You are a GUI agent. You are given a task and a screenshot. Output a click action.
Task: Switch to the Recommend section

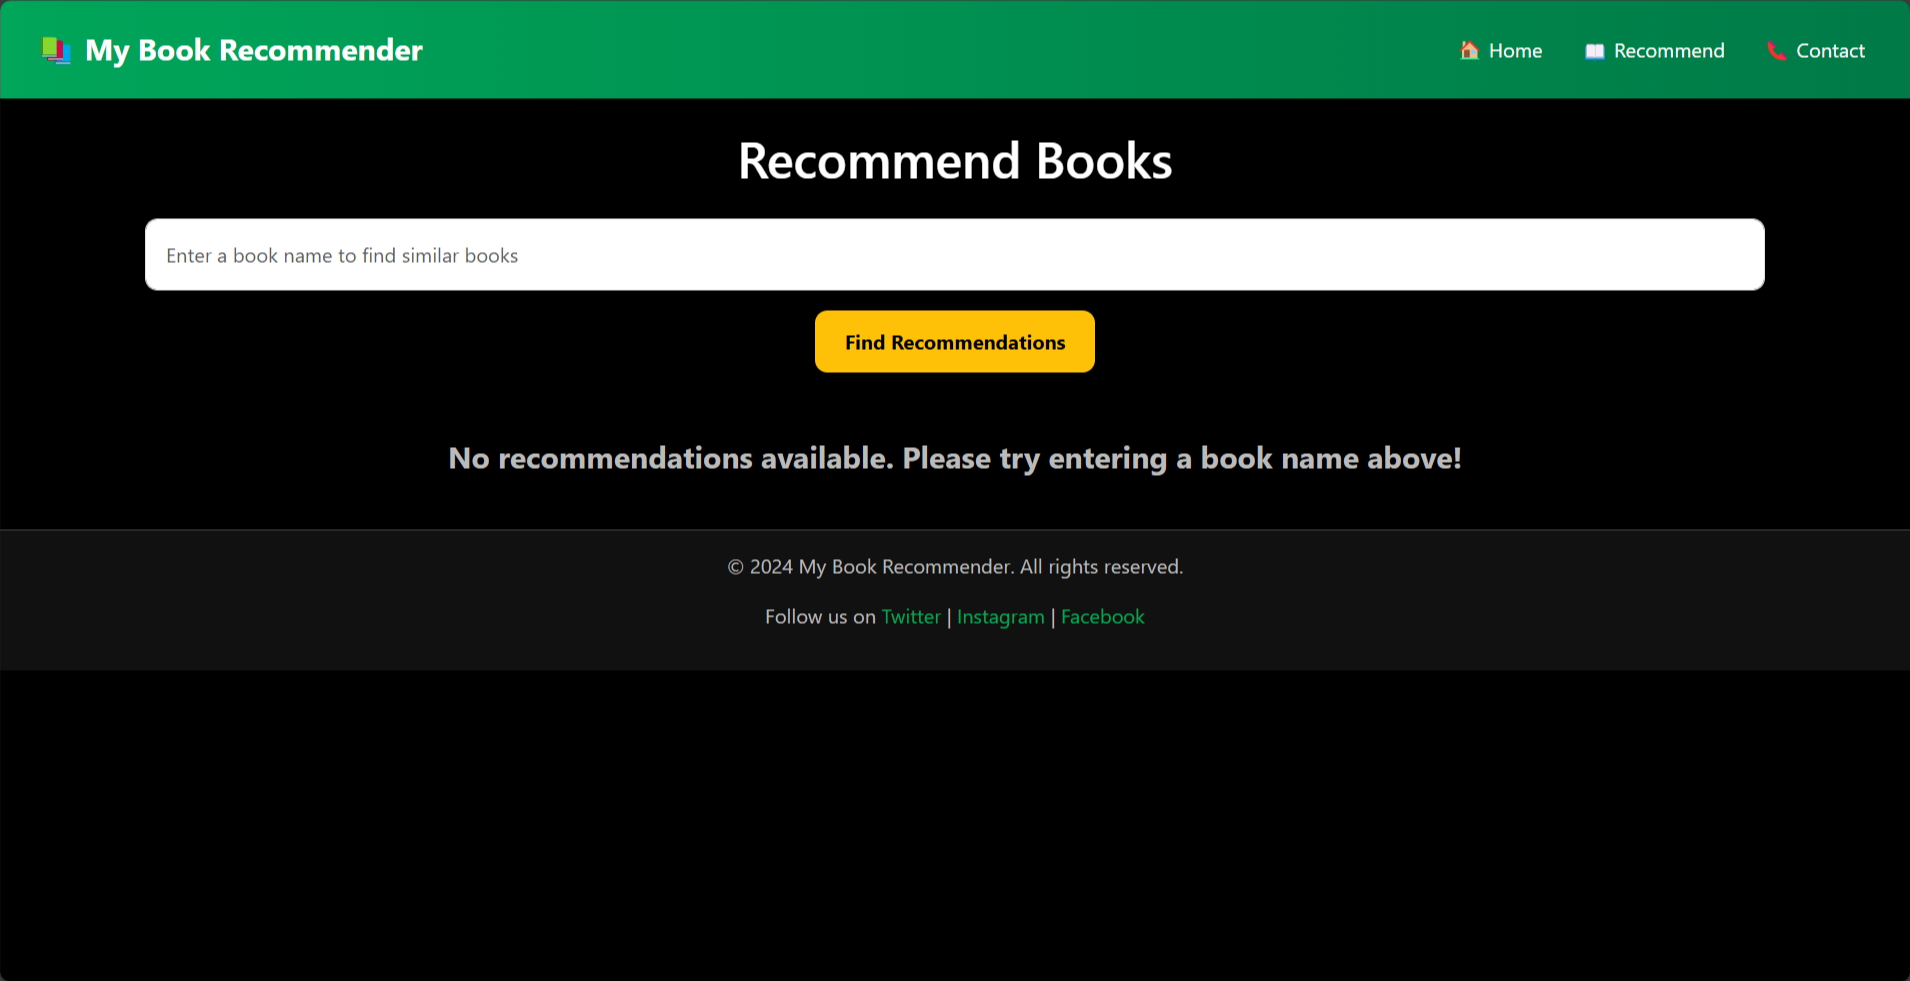[x=1668, y=50]
